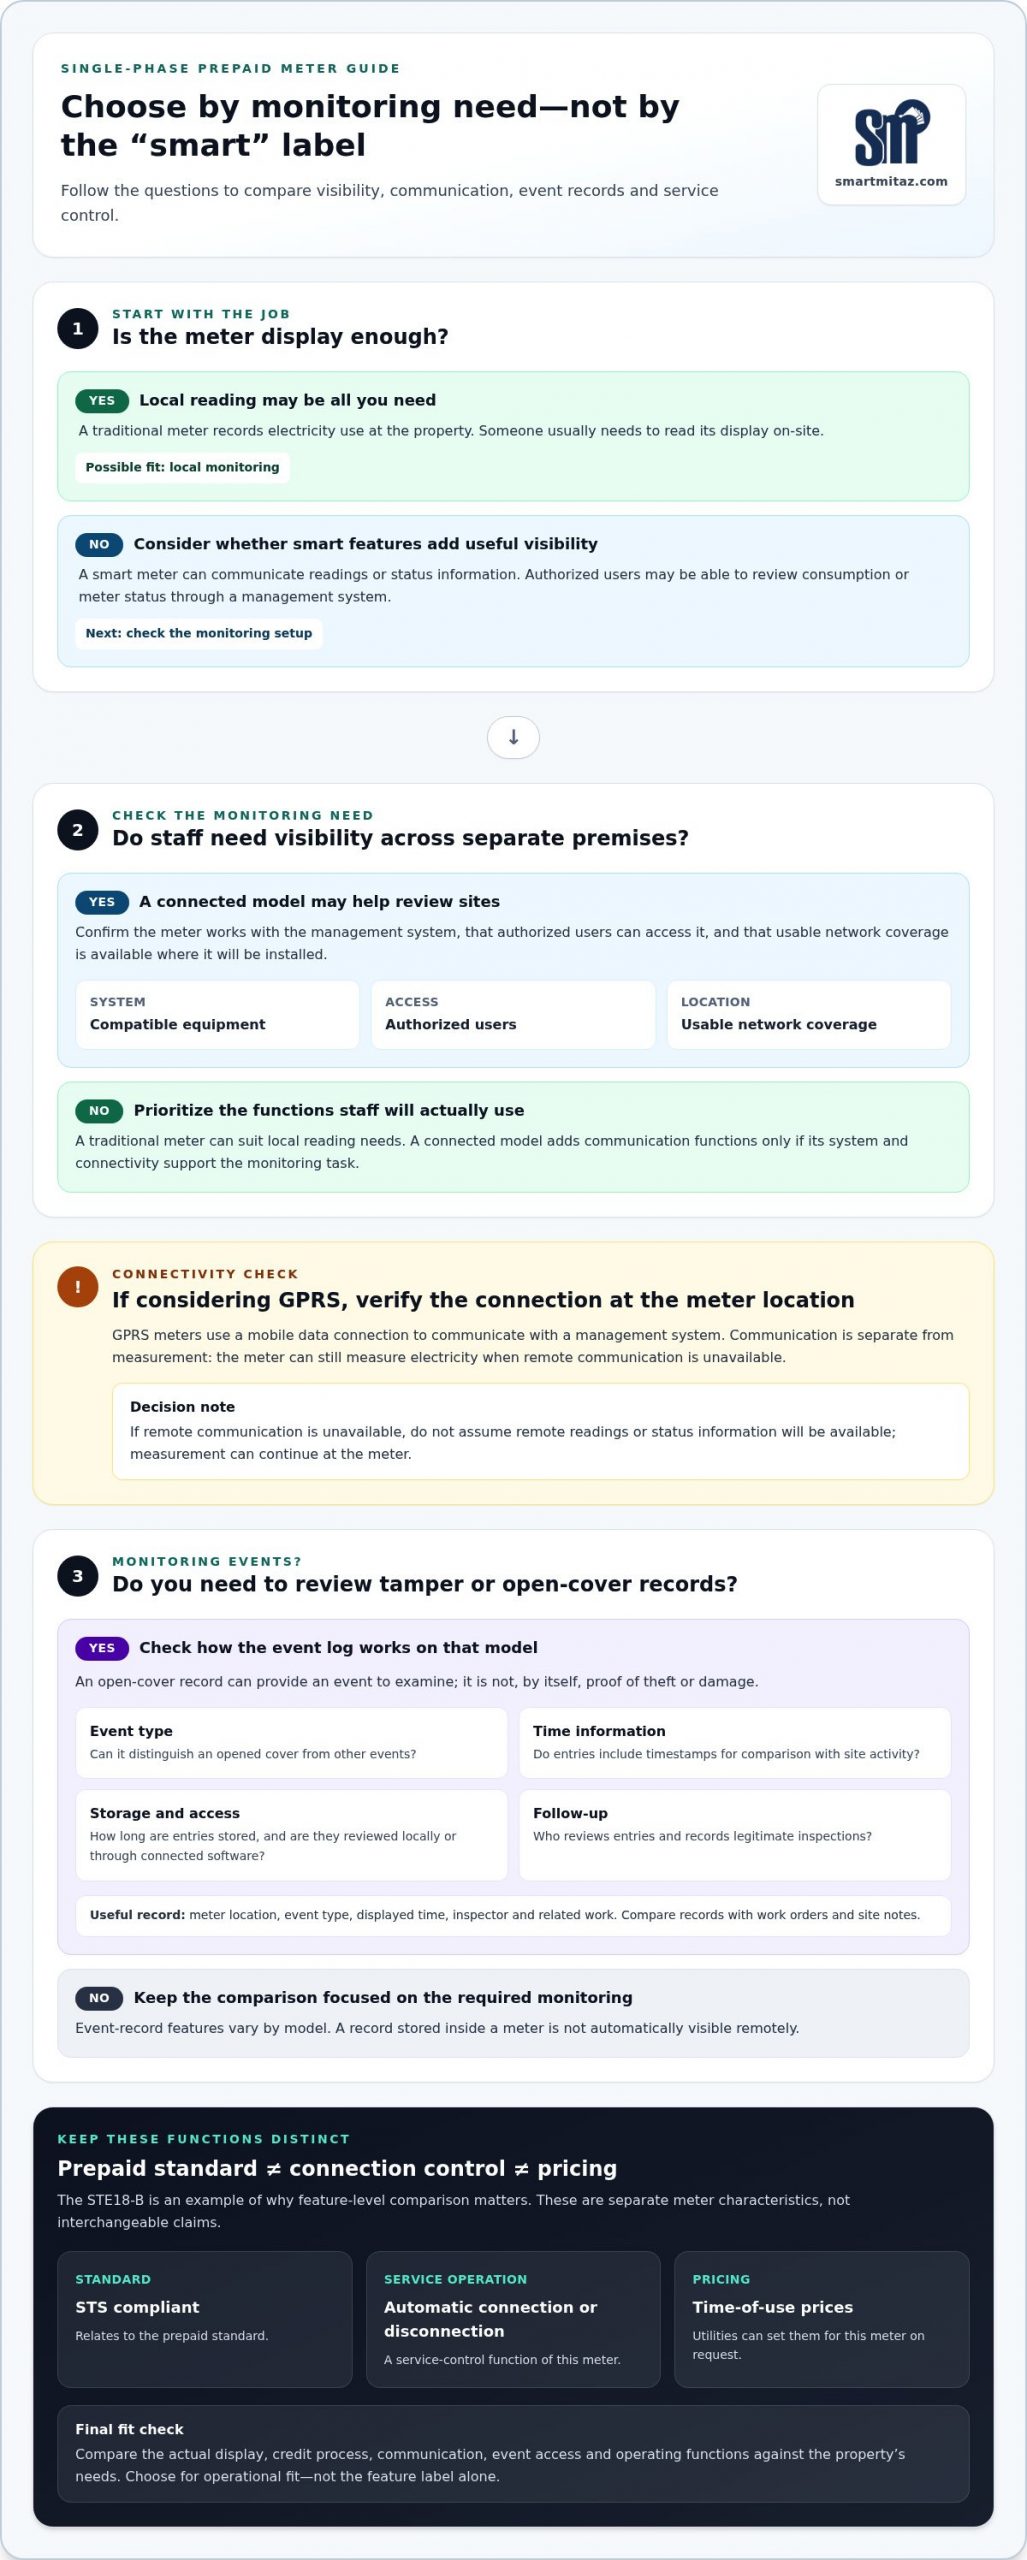Select the Event type card

point(292,1742)
